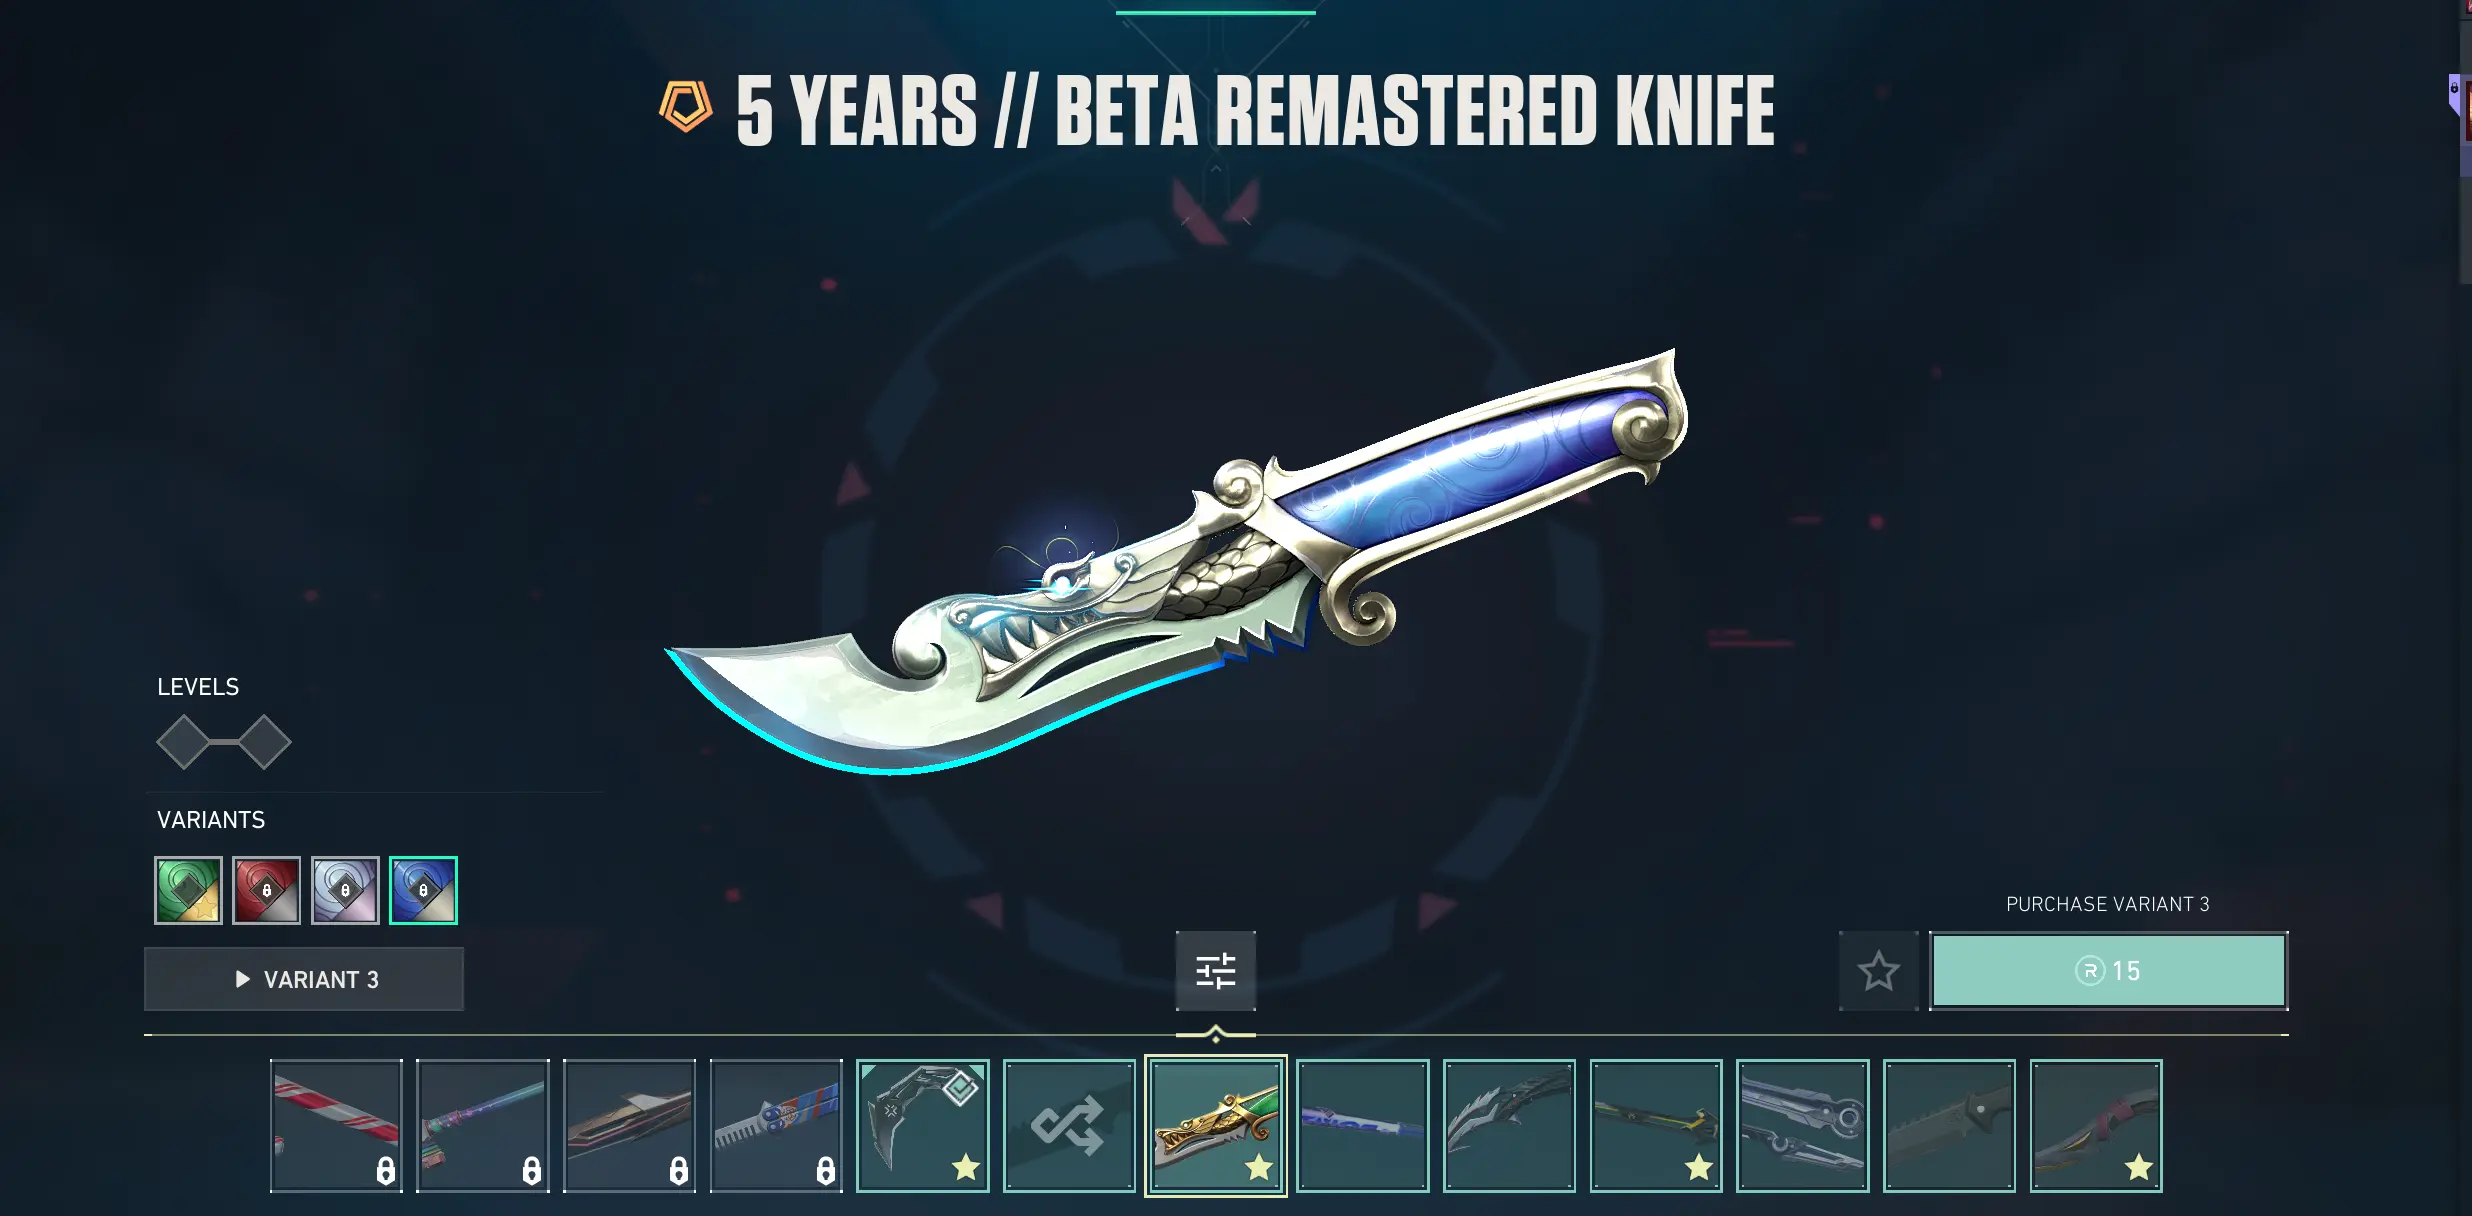The width and height of the screenshot is (2472, 1216).
Task: Select the pink curved blade thumbnail with star
Action: coord(2096,1125)
